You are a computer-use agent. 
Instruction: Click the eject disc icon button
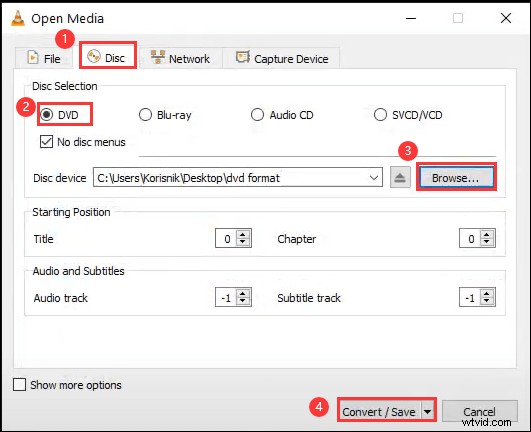[x=400, y=177]
